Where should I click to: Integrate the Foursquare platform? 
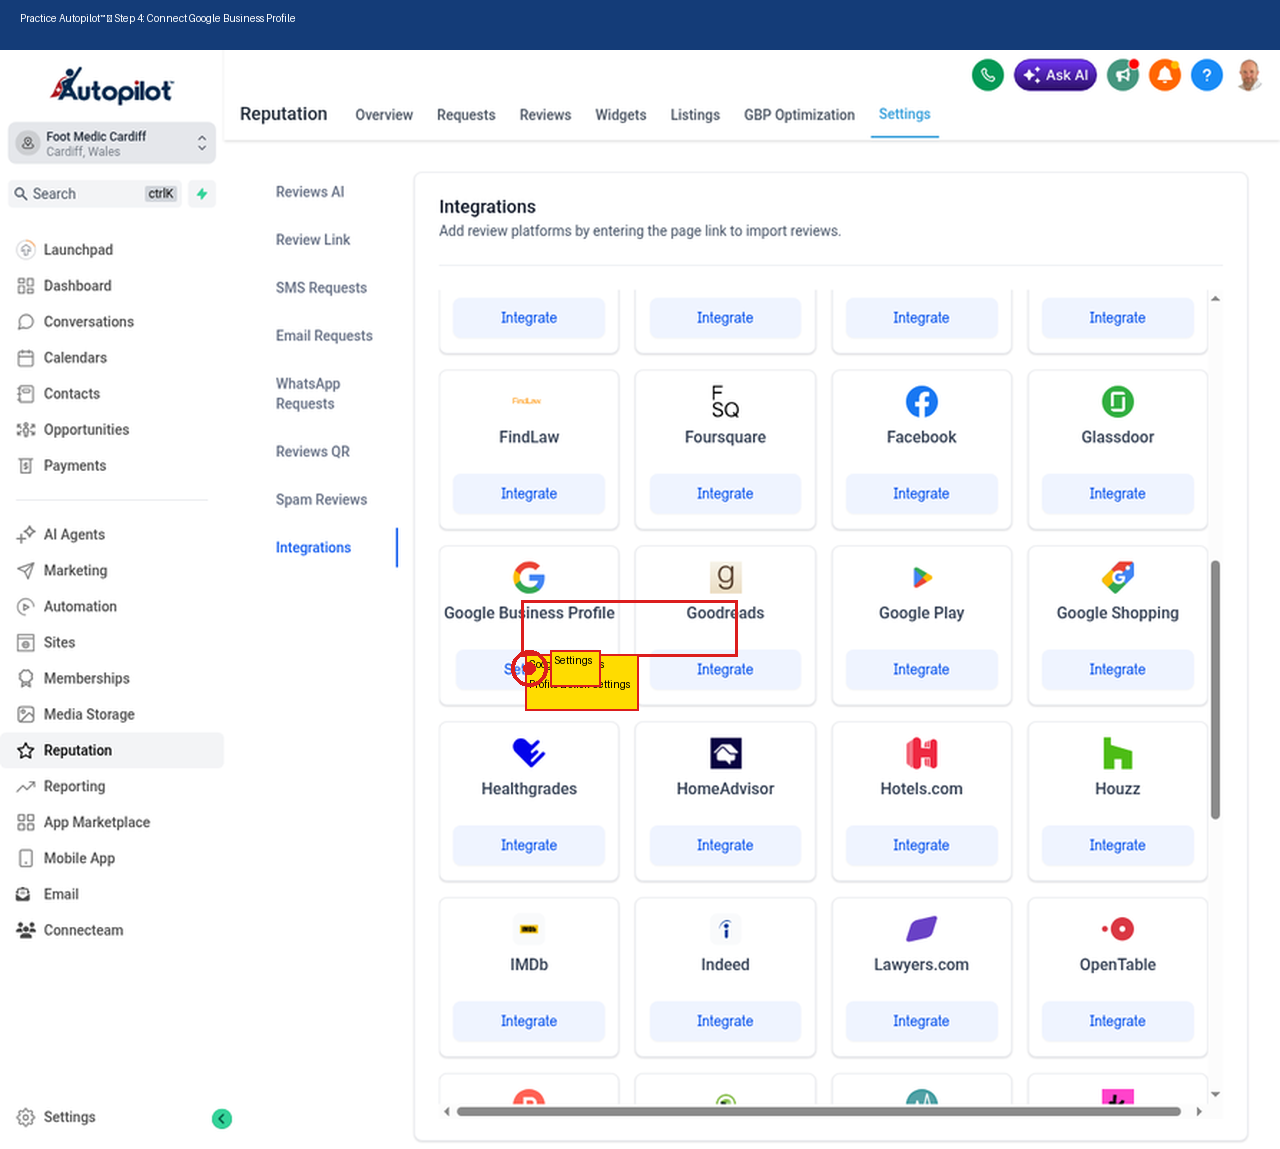tap(725, 494)
